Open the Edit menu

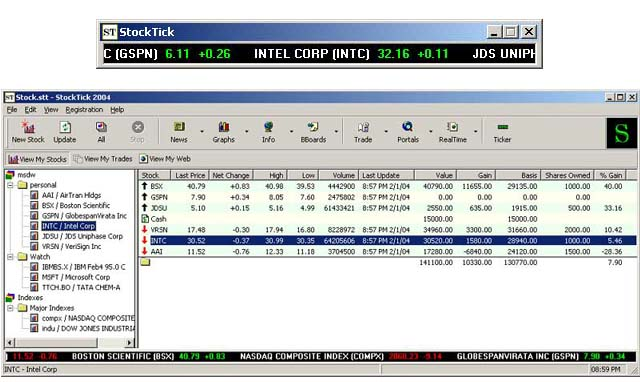tap(30, 109)
